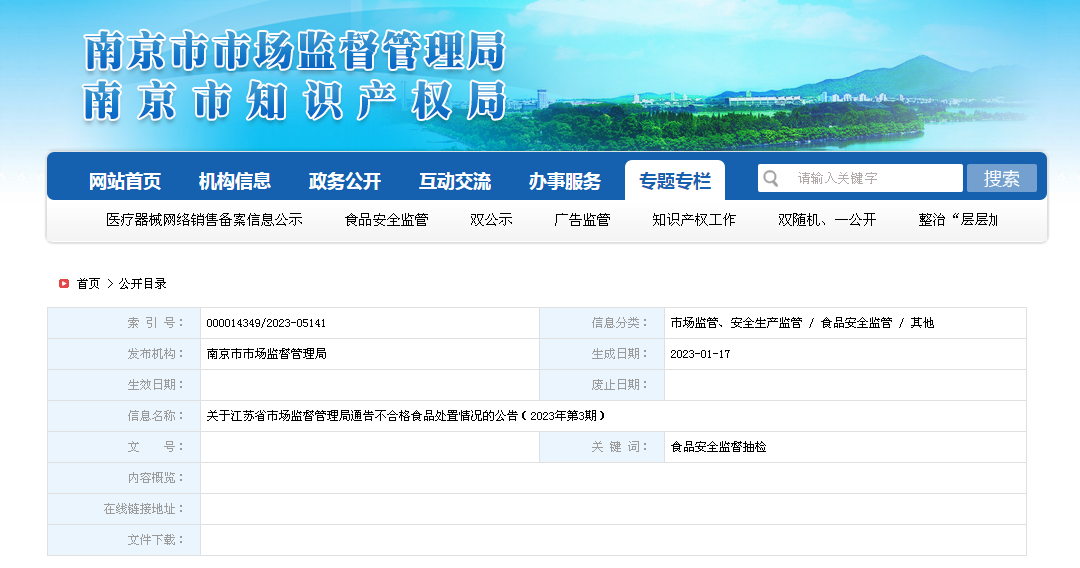
Task: Click the magnifier icon in the search box
Action: [771, 179]
